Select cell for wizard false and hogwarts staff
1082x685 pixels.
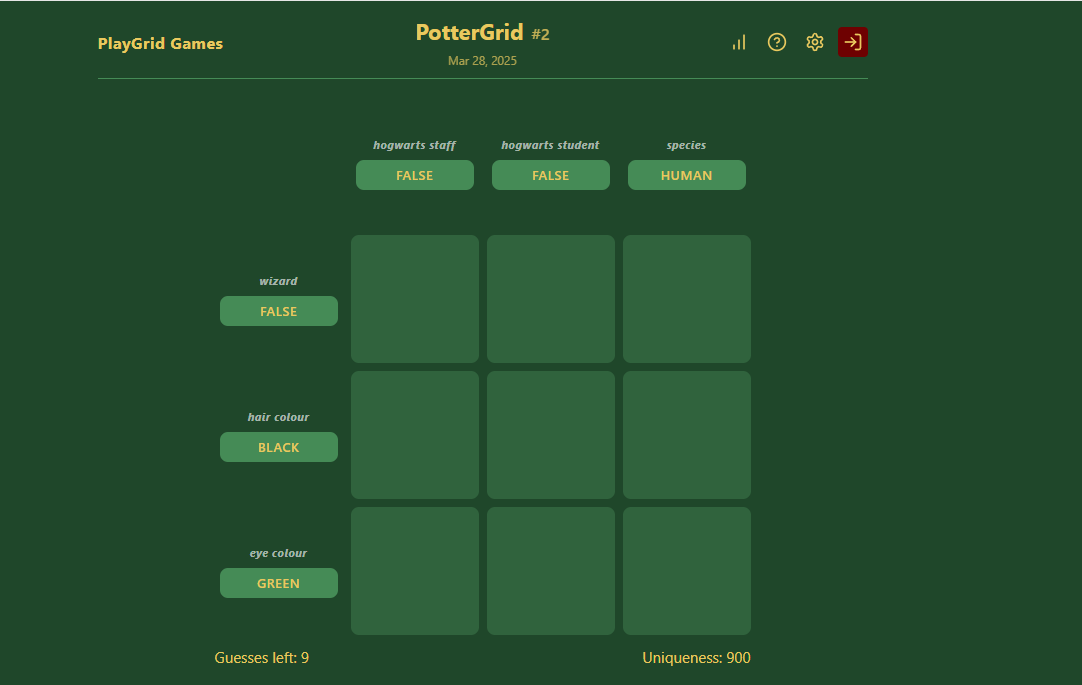coord(415,299)
